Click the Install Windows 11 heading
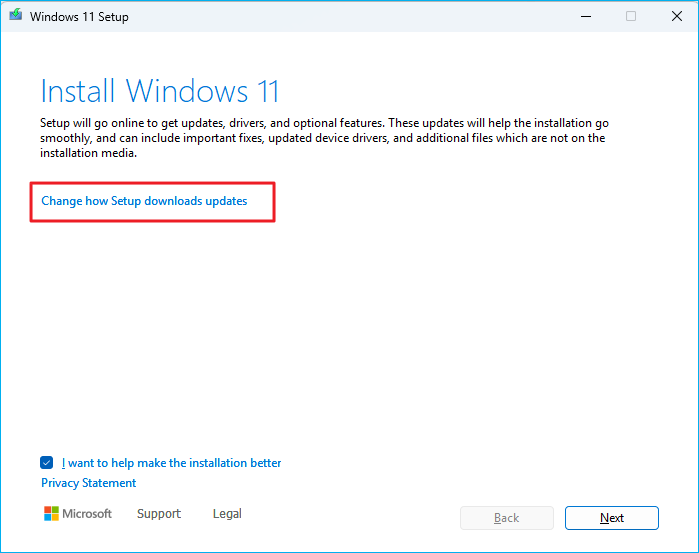This screenshot has width=699, height=553. pos(160,91)
